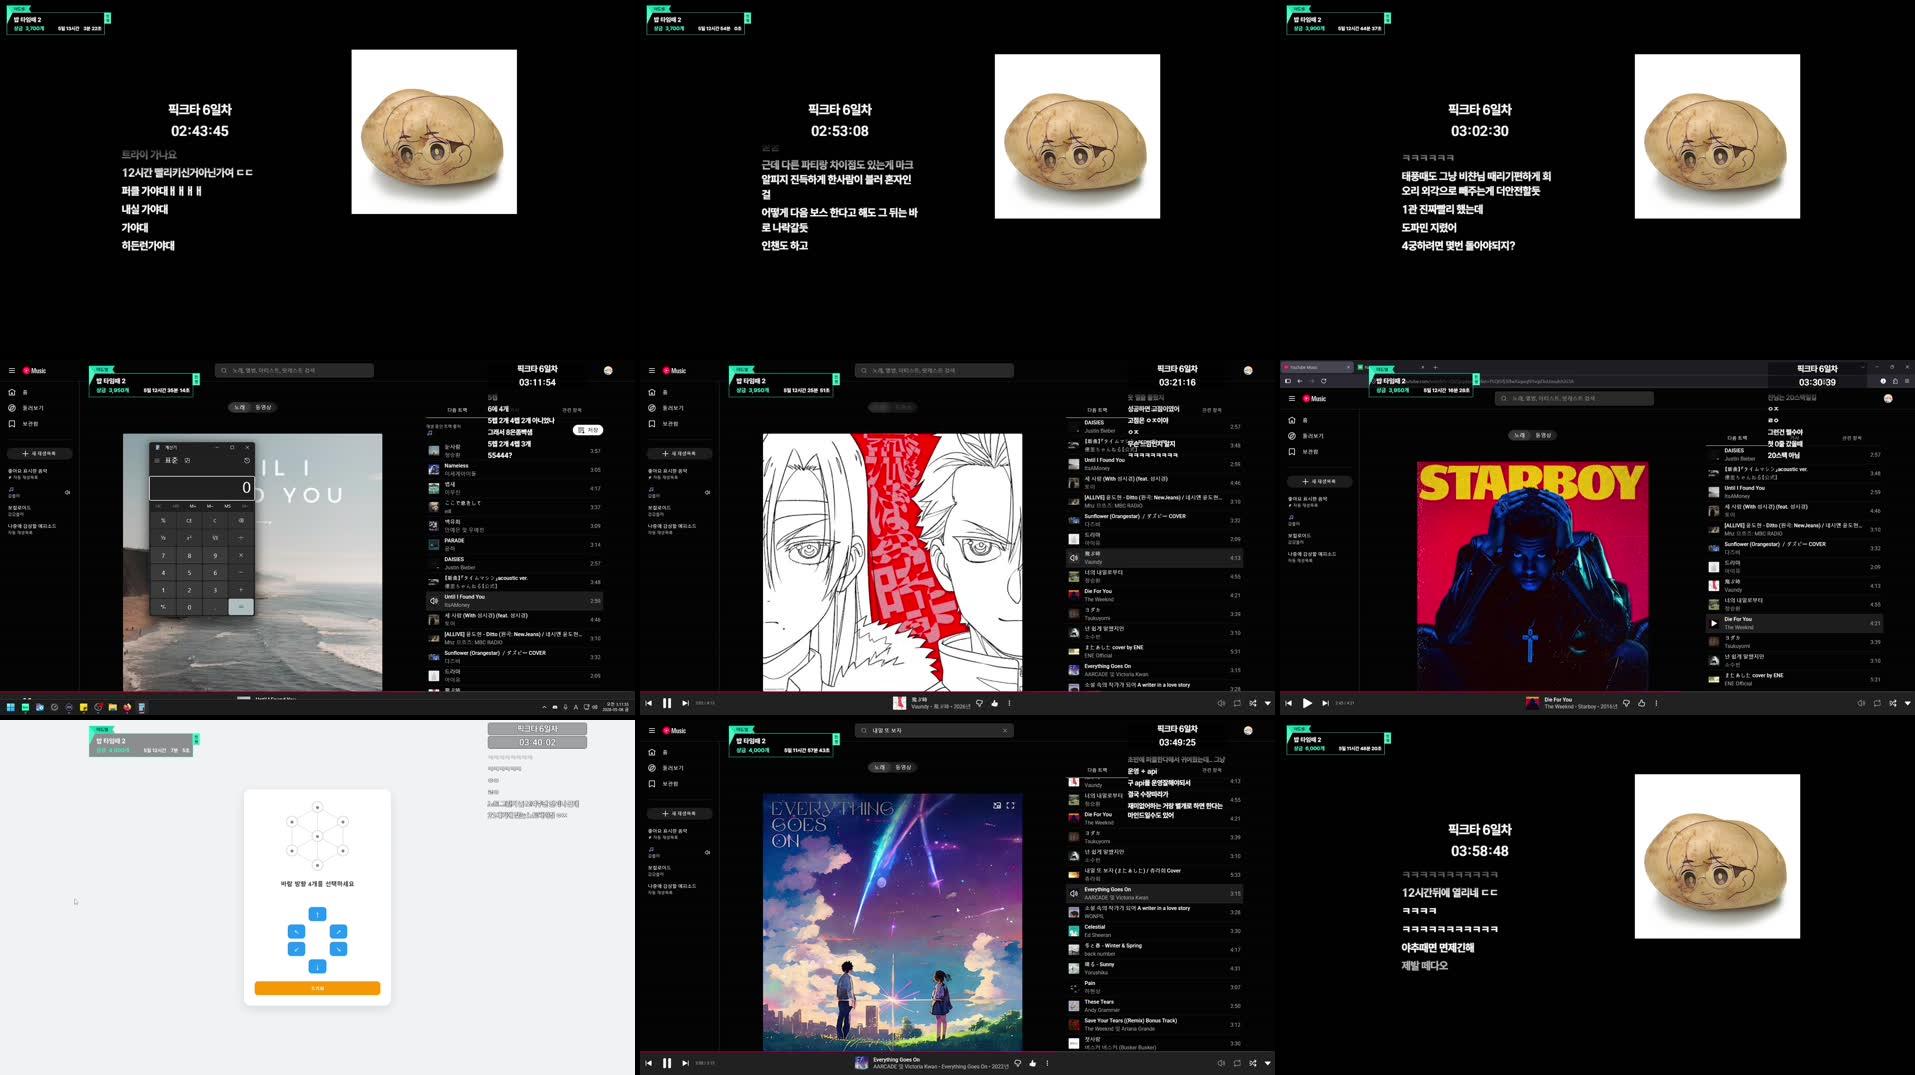Collapse the player arrow in 03:49:25 panel
This screenshot has width=1915, height=1075.
[1268, 1063]
